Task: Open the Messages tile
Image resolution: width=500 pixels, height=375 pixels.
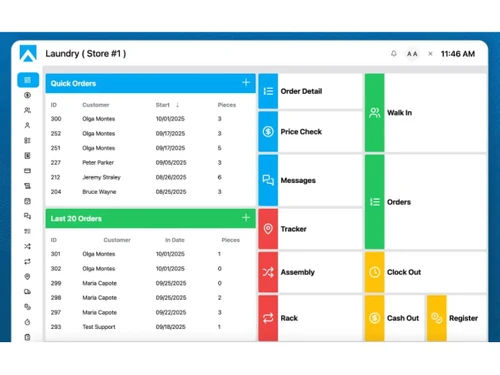Action: (310, 180)
